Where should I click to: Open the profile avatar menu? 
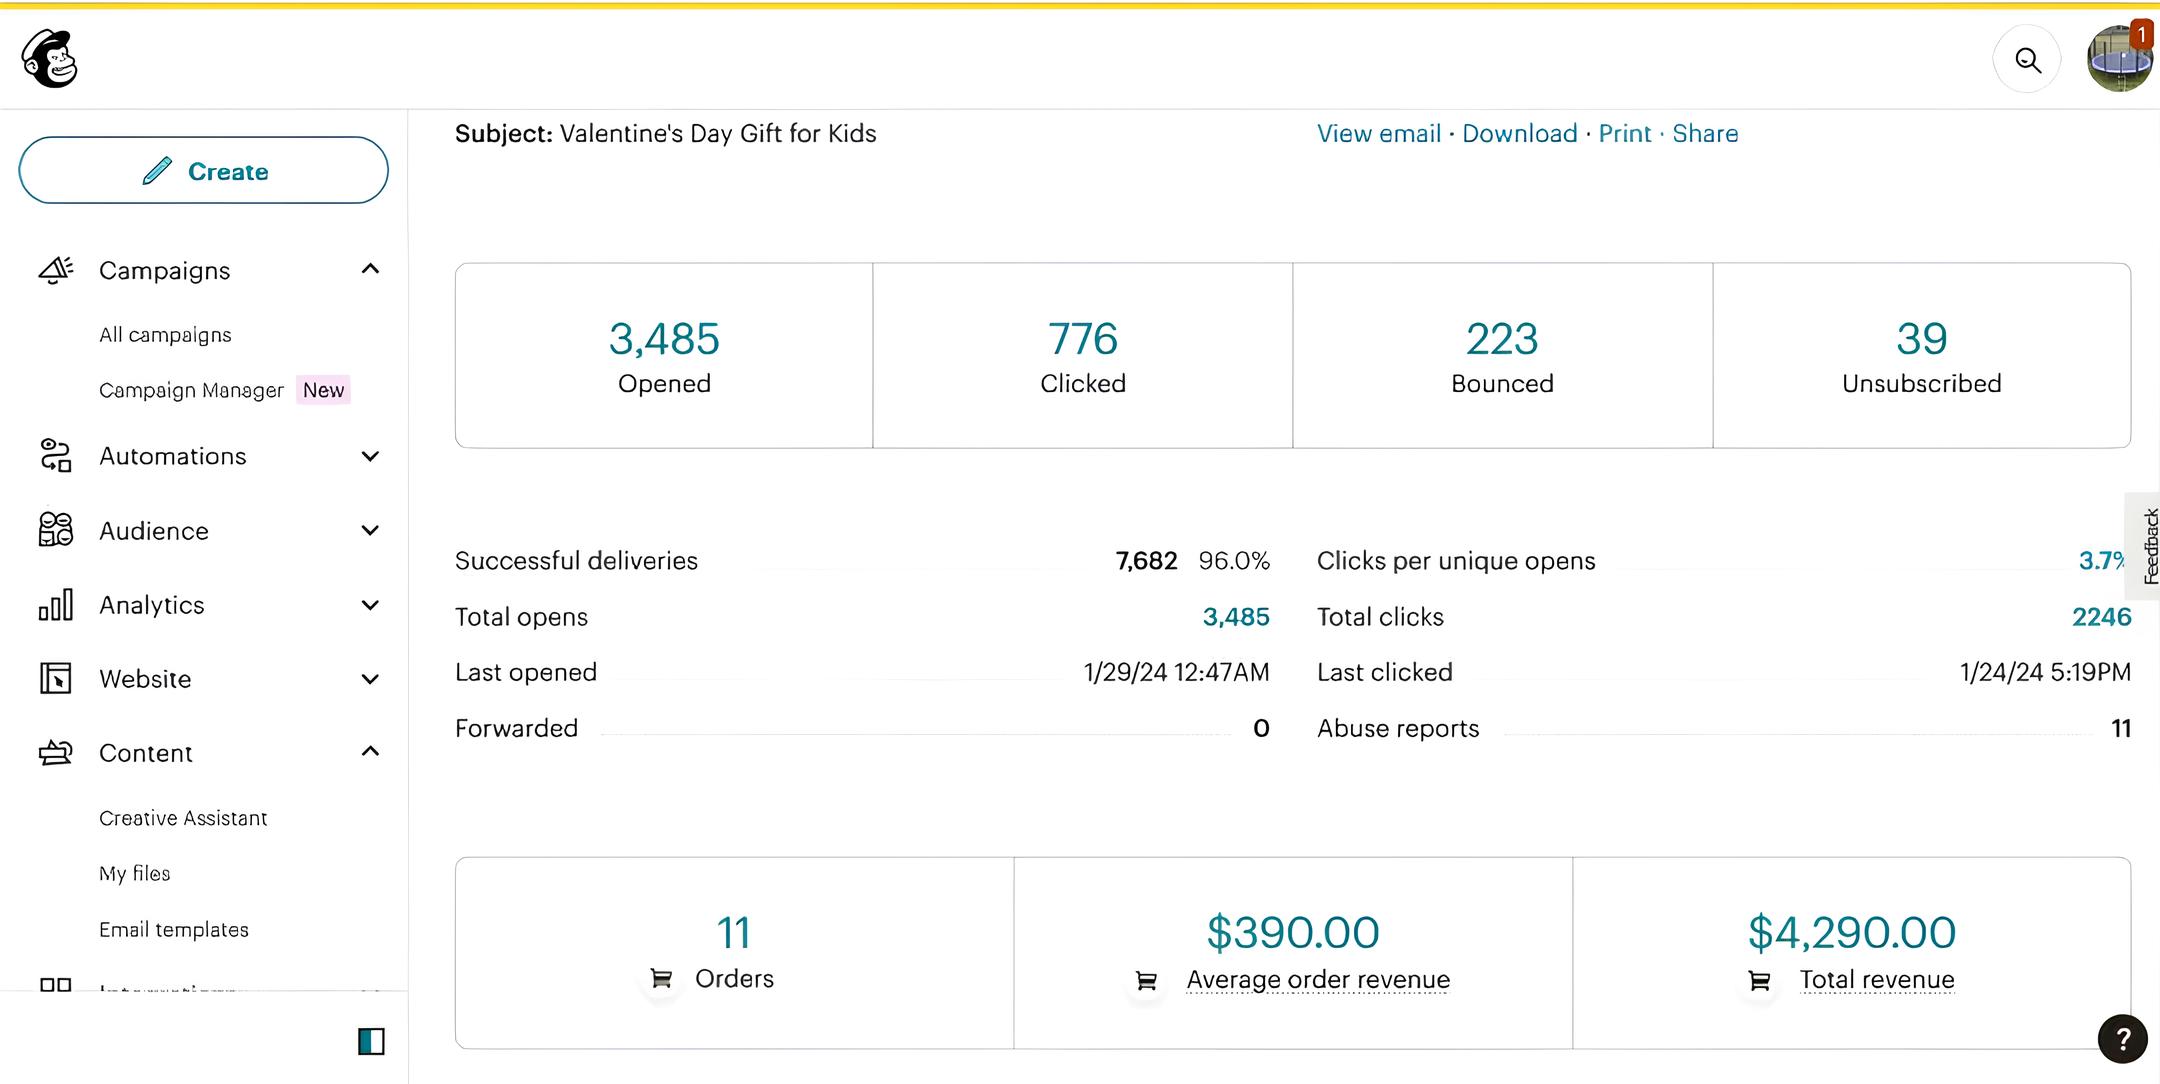coord(2118,60)
